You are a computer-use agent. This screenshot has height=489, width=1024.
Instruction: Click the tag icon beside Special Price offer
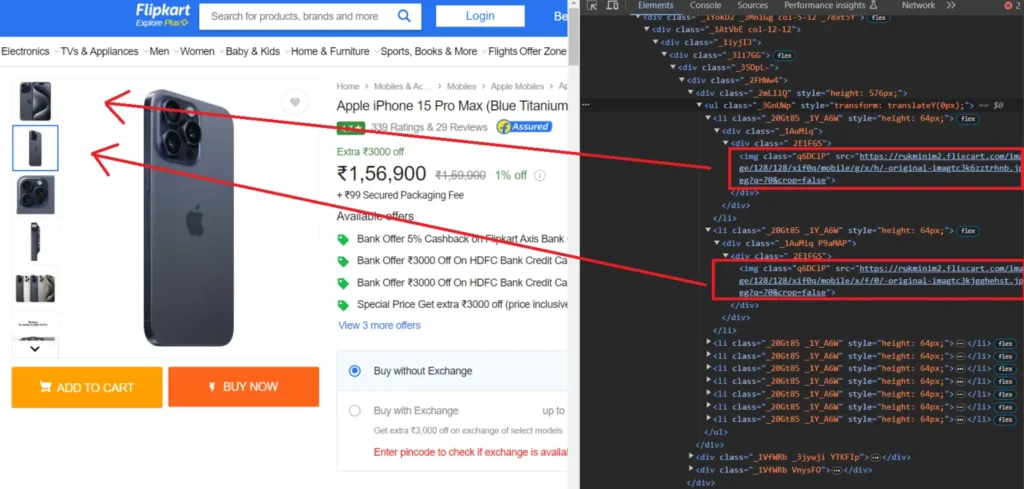343,305
